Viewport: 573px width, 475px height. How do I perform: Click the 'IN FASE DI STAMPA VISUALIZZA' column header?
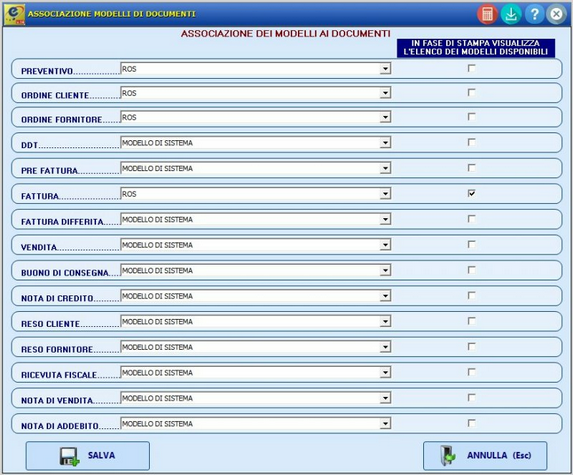[476, 48]
